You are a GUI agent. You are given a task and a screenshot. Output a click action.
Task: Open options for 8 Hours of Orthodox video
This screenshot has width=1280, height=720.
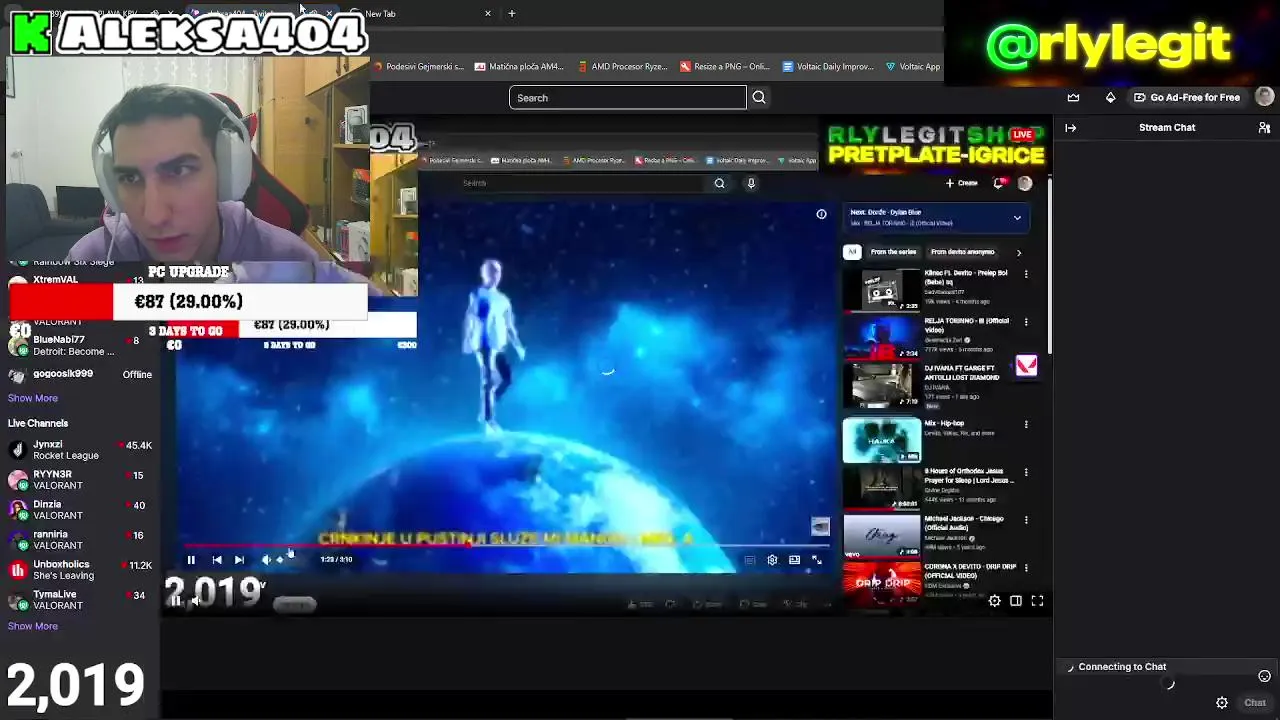[x=1026, y=471]
